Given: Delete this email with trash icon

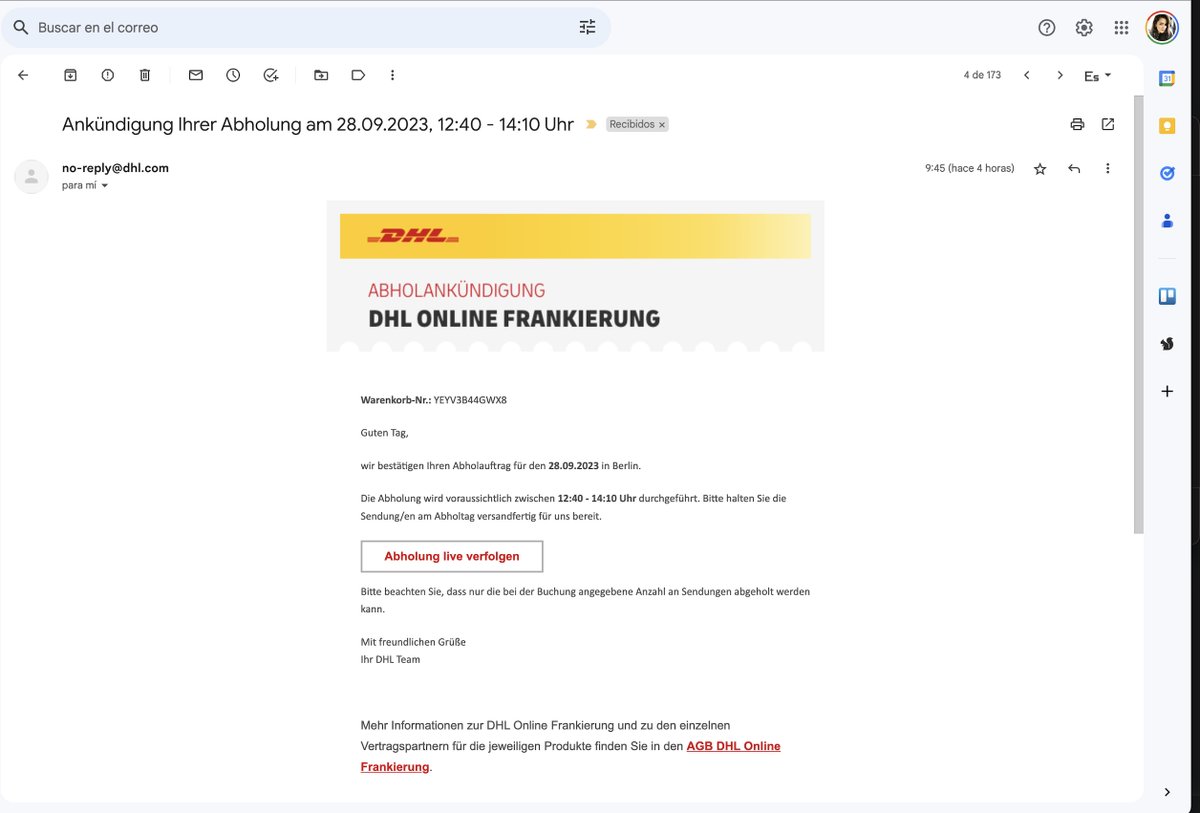Looking at the screenshot, I should (x=145, y=75).
